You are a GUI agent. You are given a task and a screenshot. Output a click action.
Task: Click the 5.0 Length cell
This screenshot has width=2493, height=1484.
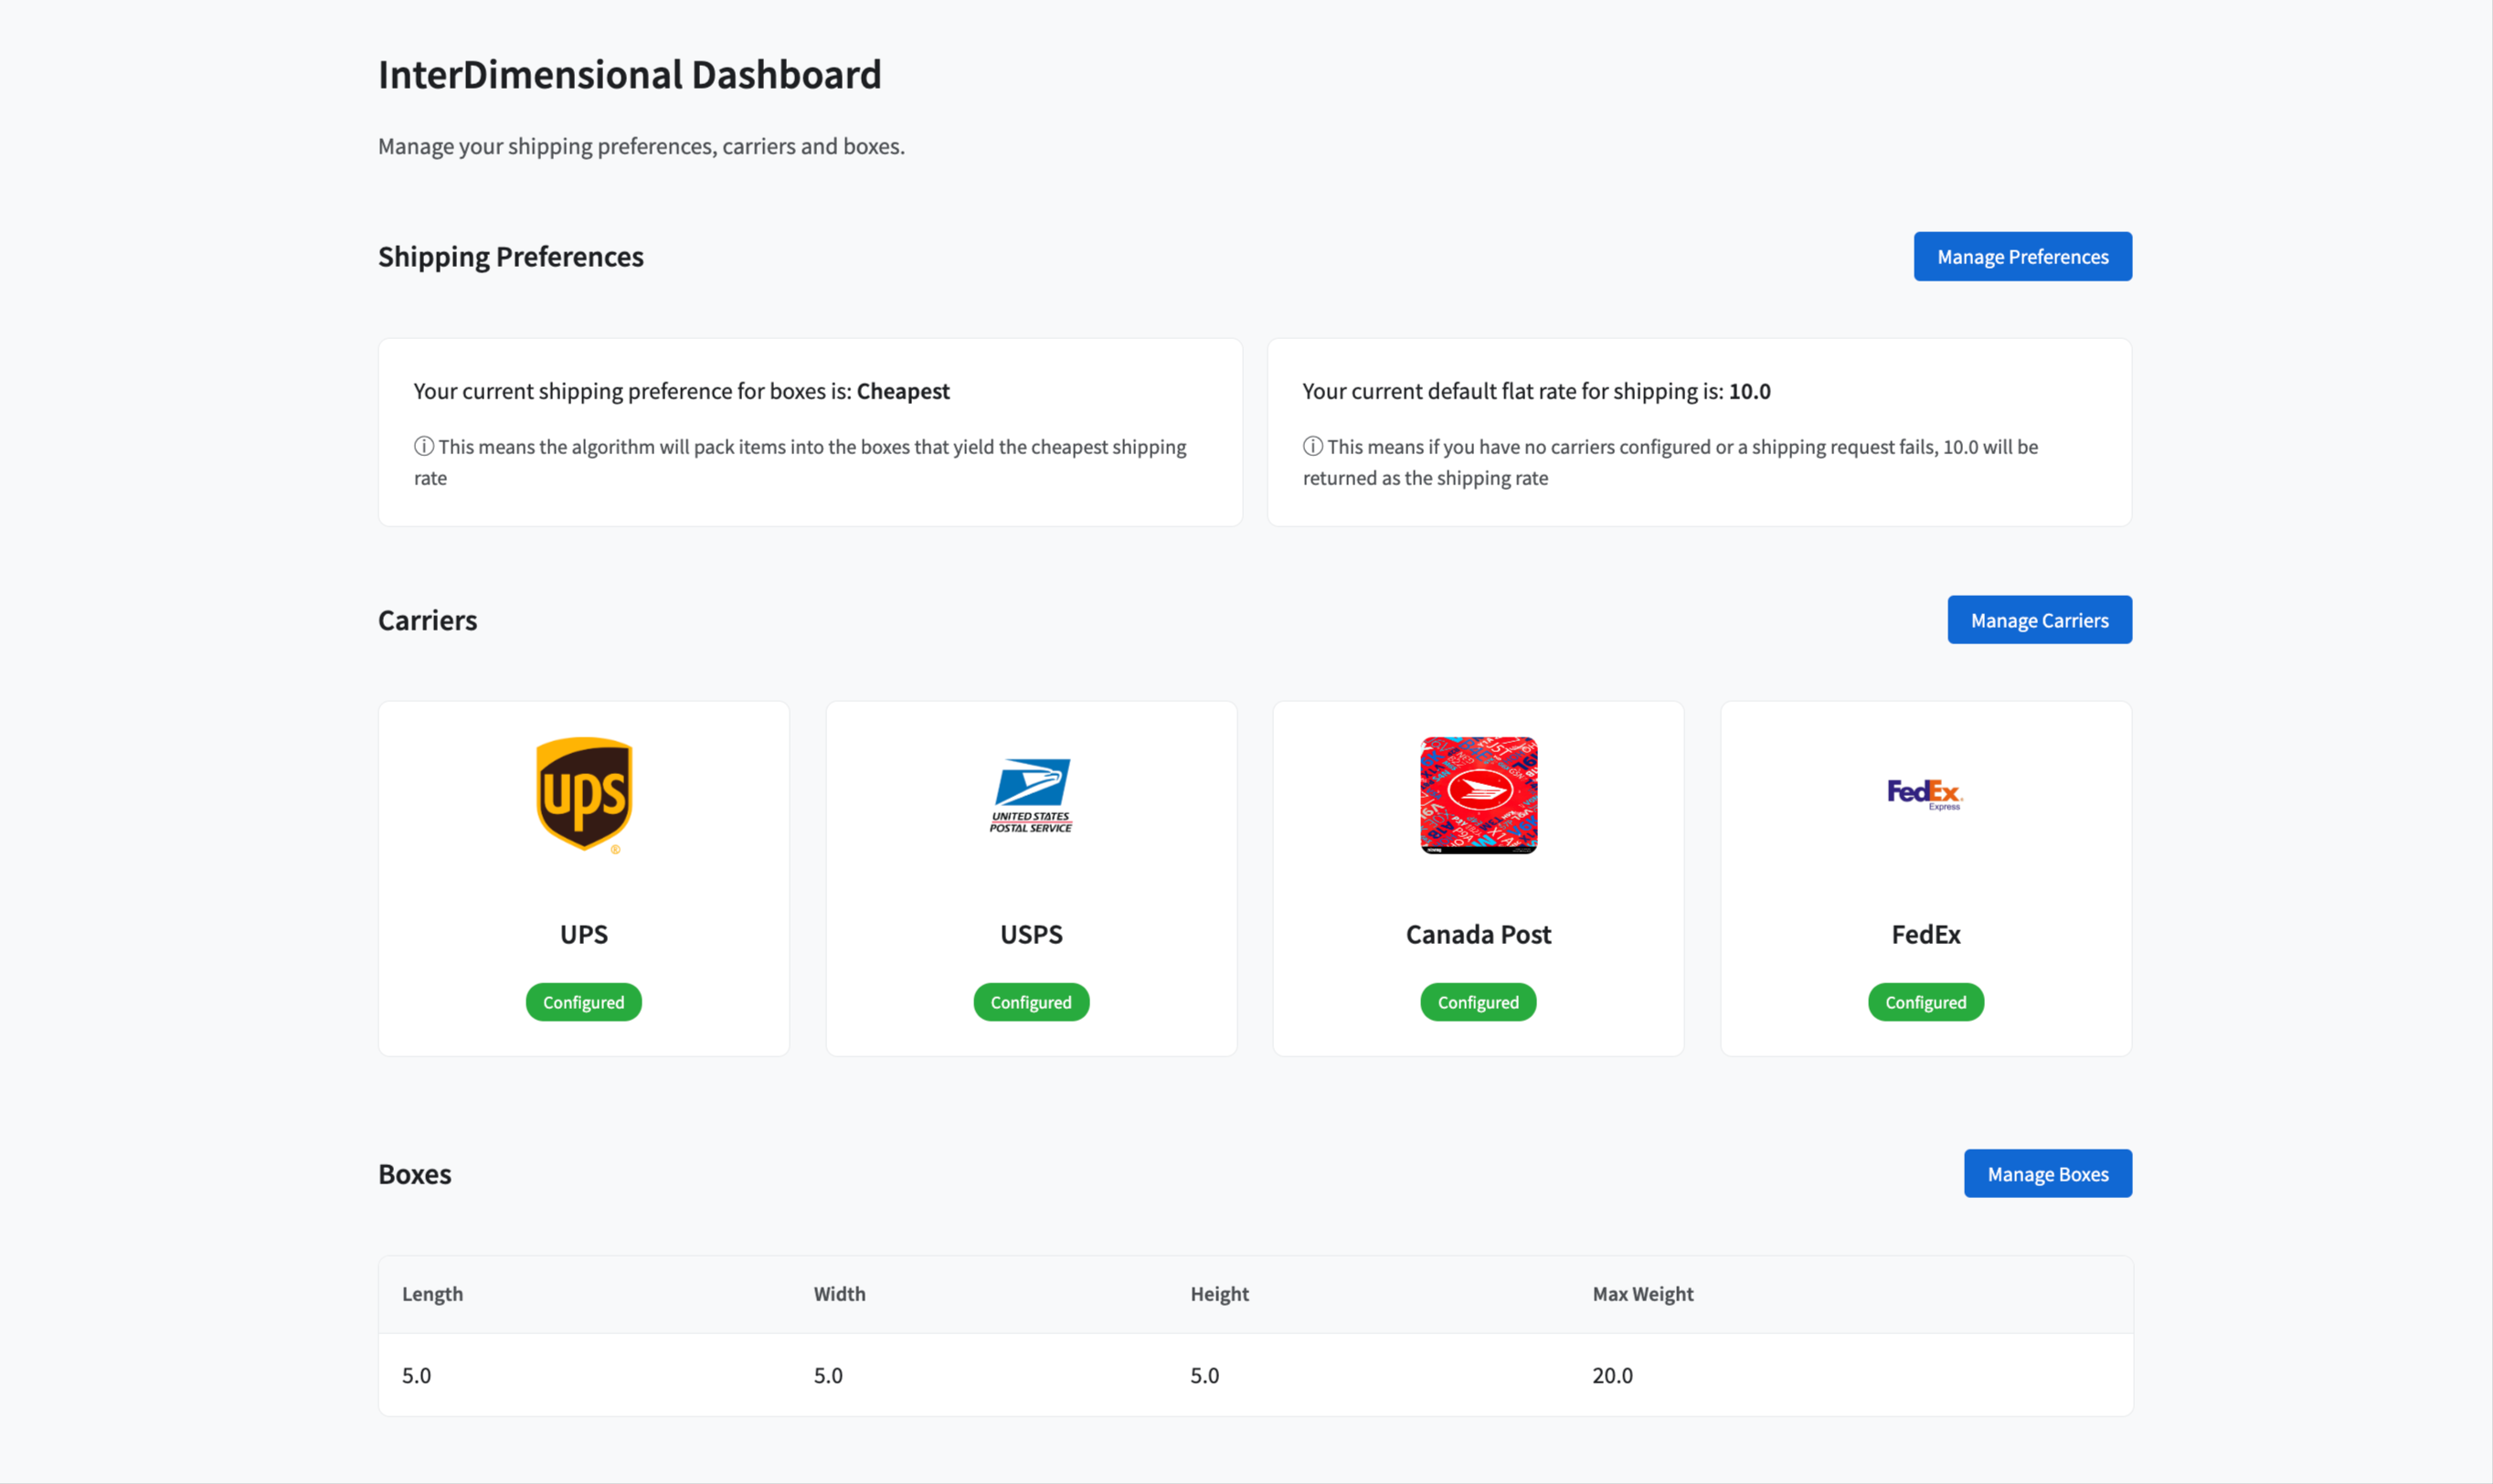pyautogui.click(x=416, y=1375)
